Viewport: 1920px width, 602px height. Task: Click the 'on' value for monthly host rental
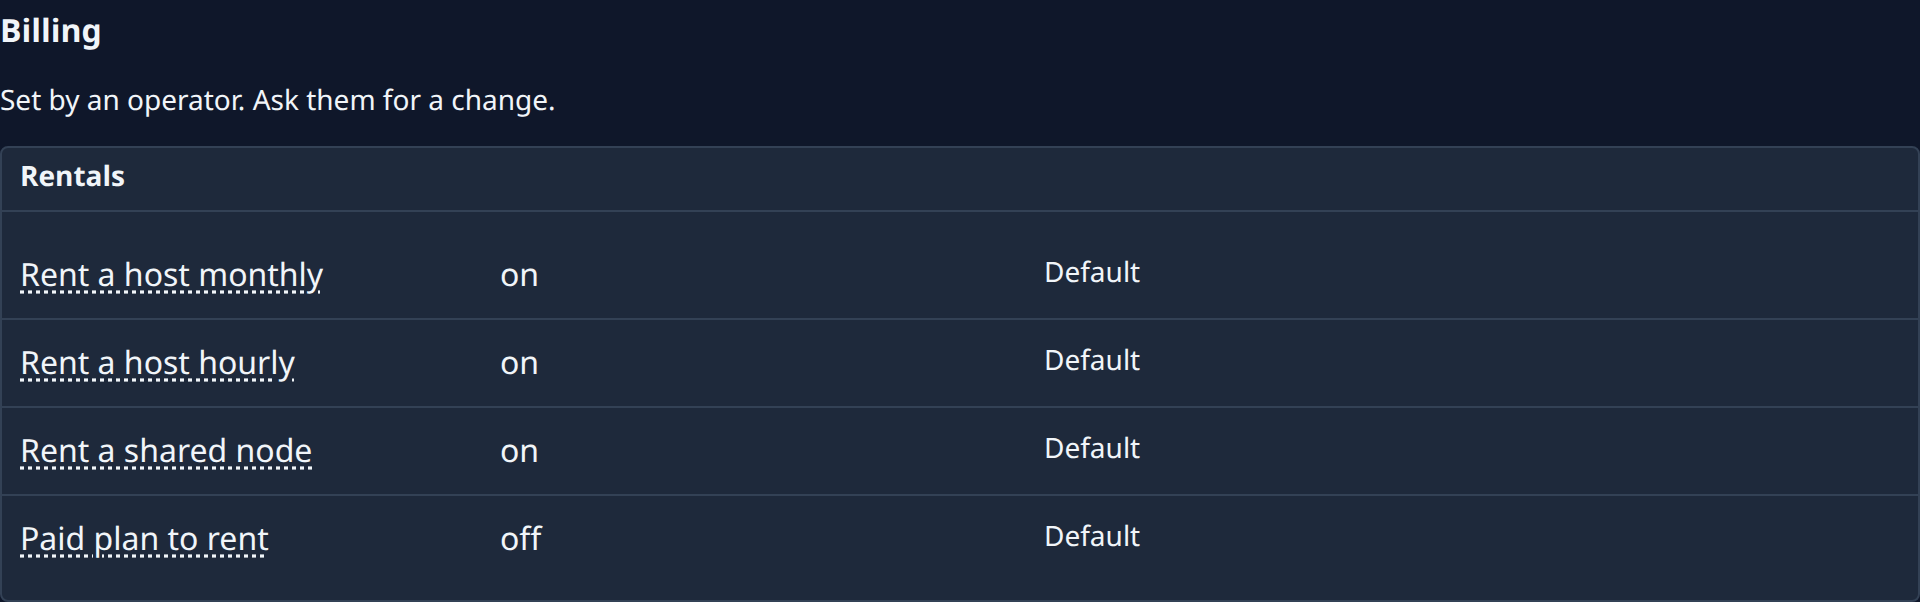click(x=519, y=275)
